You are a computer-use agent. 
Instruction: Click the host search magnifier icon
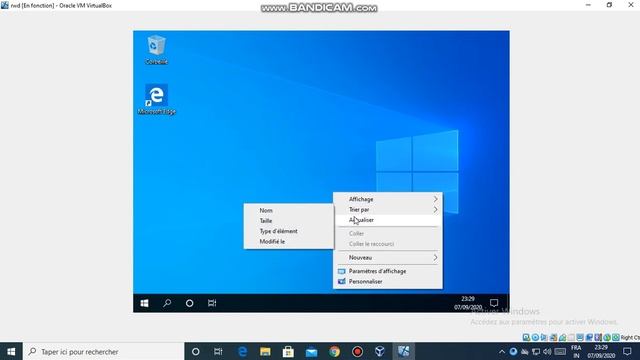[32, 351]
